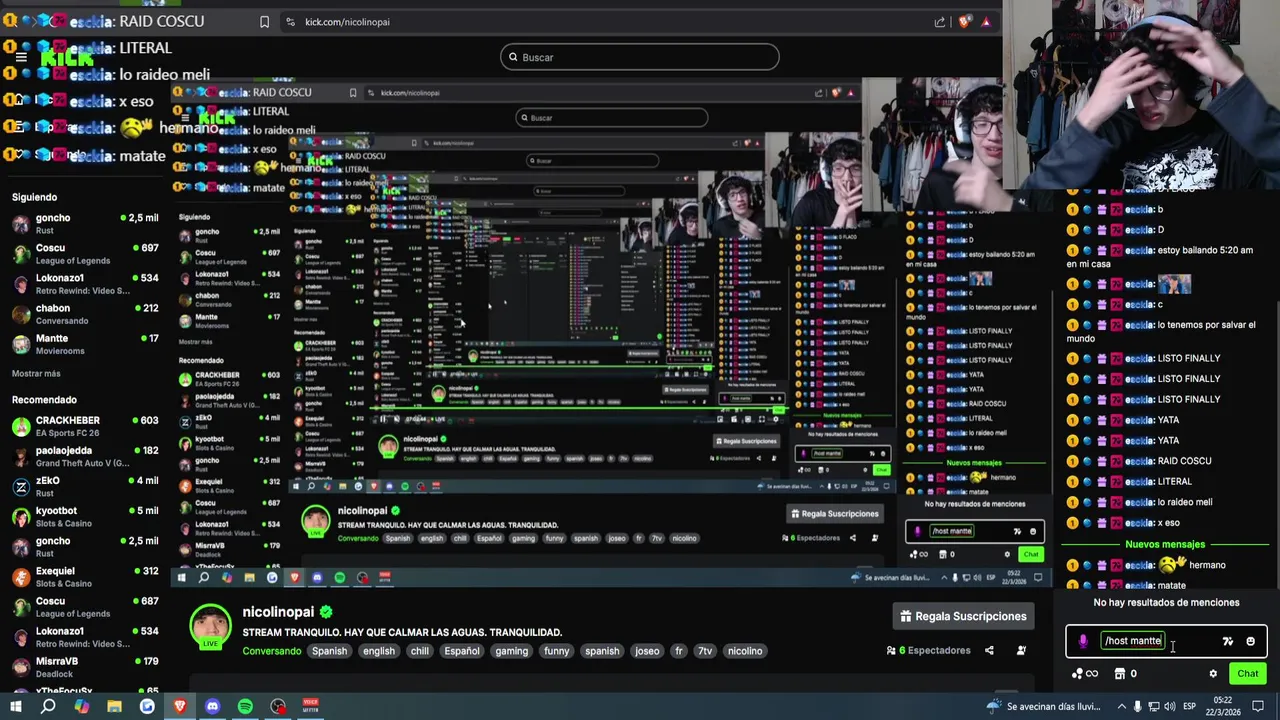Select the Español tag
This screenshot has width=1280, height=720.
462,651
